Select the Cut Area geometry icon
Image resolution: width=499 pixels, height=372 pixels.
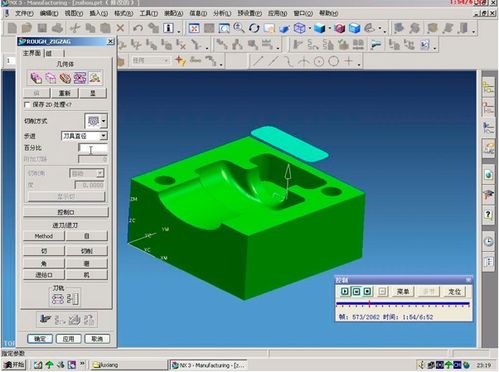tap(80, 78)
